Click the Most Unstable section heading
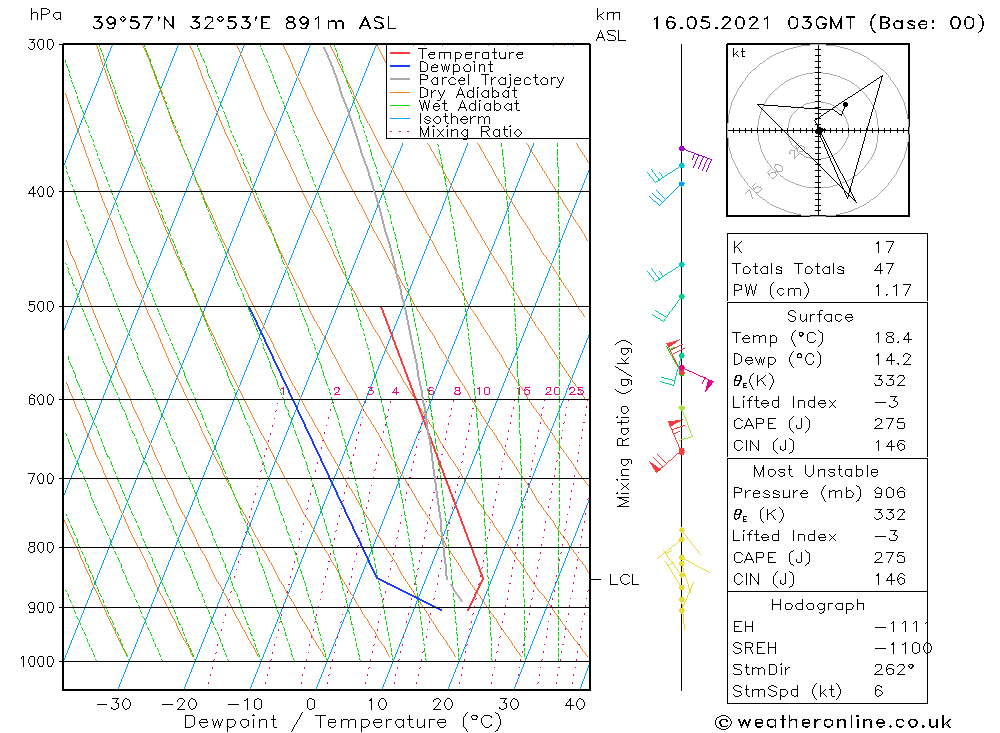This screenshot has width=1000, height=733. 816,471
